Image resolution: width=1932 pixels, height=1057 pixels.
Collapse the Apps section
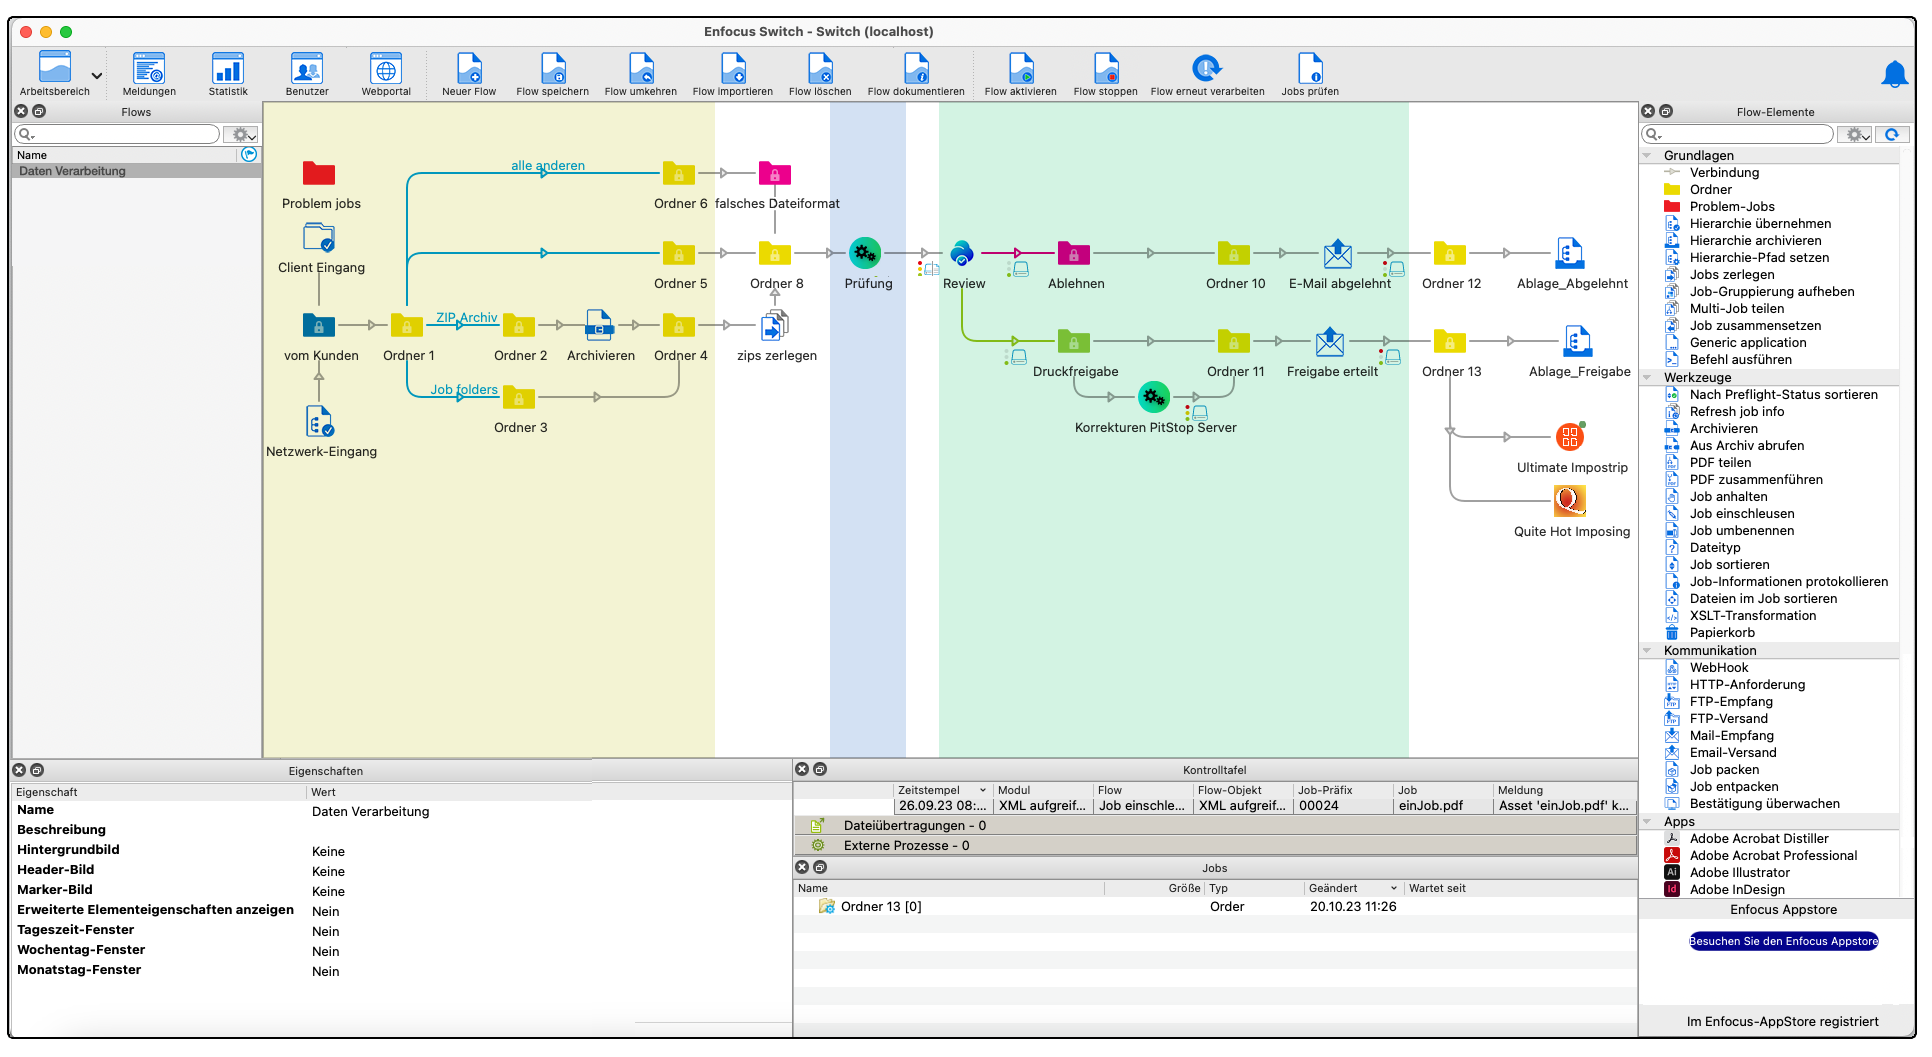(1648, 821)
